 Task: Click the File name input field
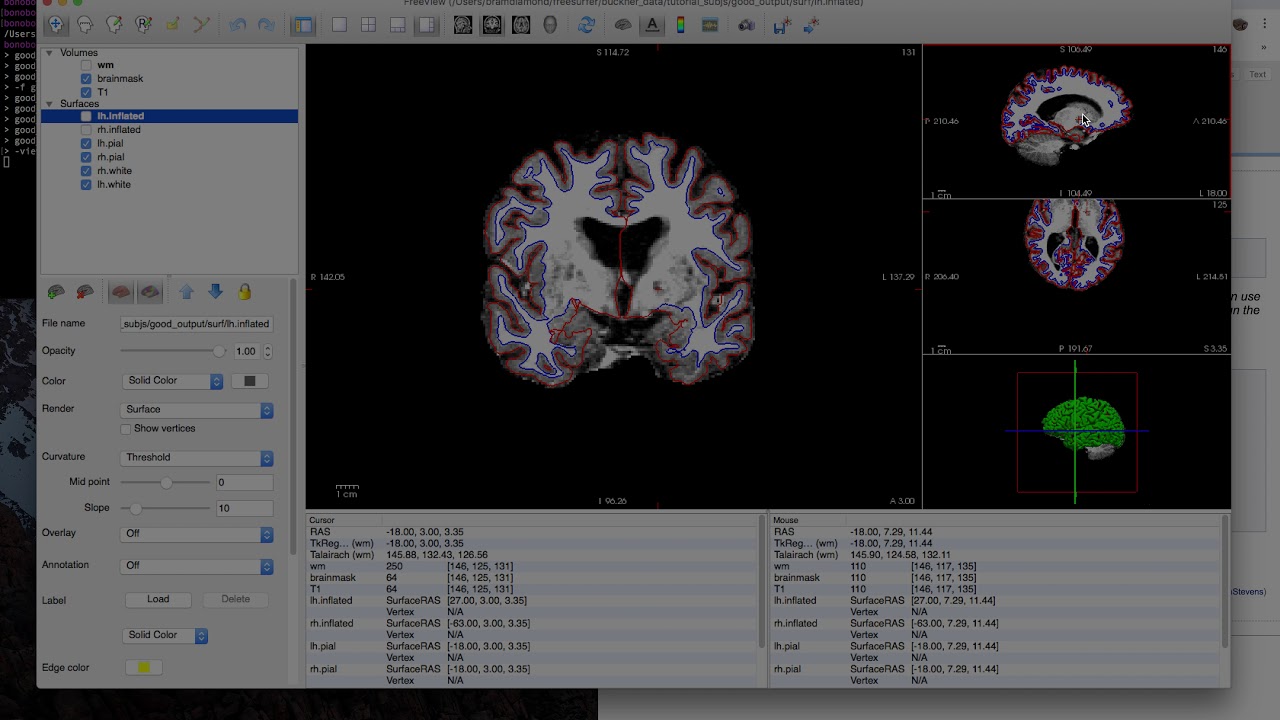[196, 324]
